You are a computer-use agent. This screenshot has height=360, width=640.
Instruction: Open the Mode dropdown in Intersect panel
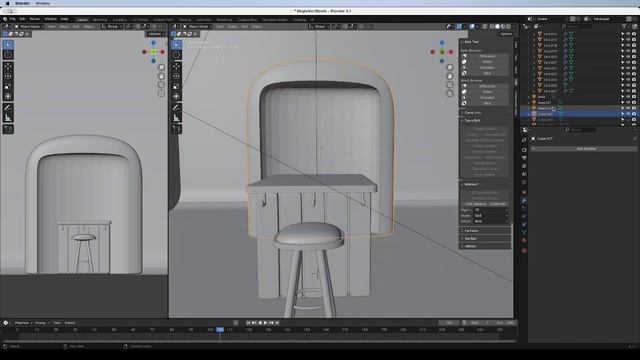click(490, 216)
